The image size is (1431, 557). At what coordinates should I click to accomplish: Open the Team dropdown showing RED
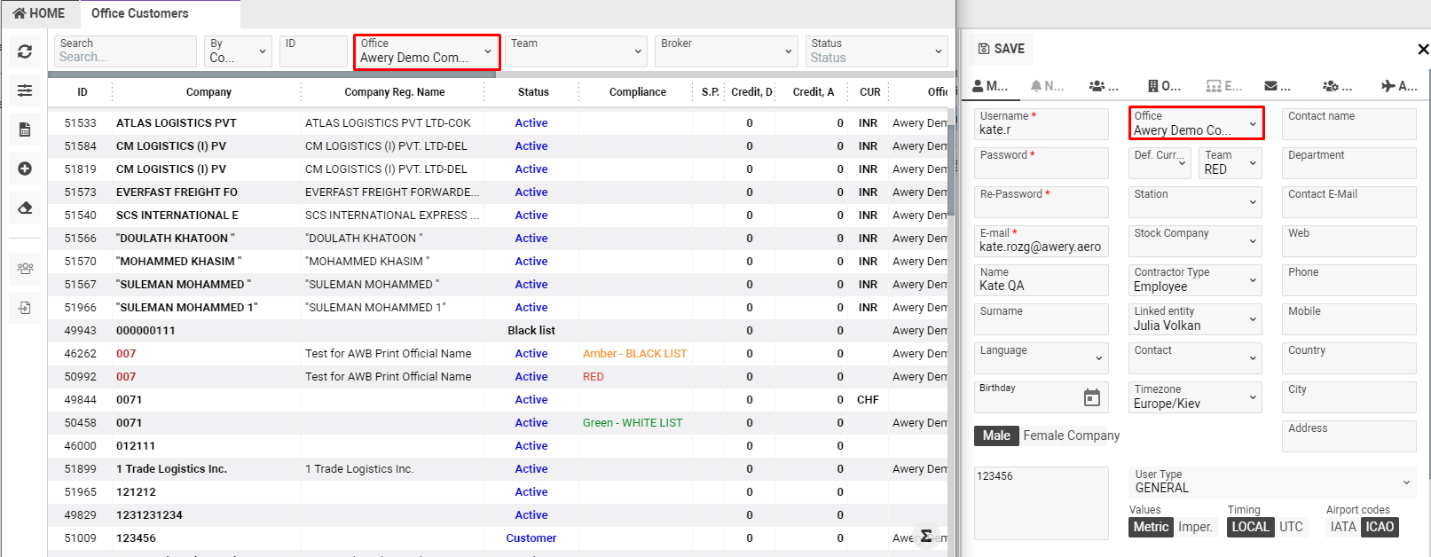[1231, 162]
